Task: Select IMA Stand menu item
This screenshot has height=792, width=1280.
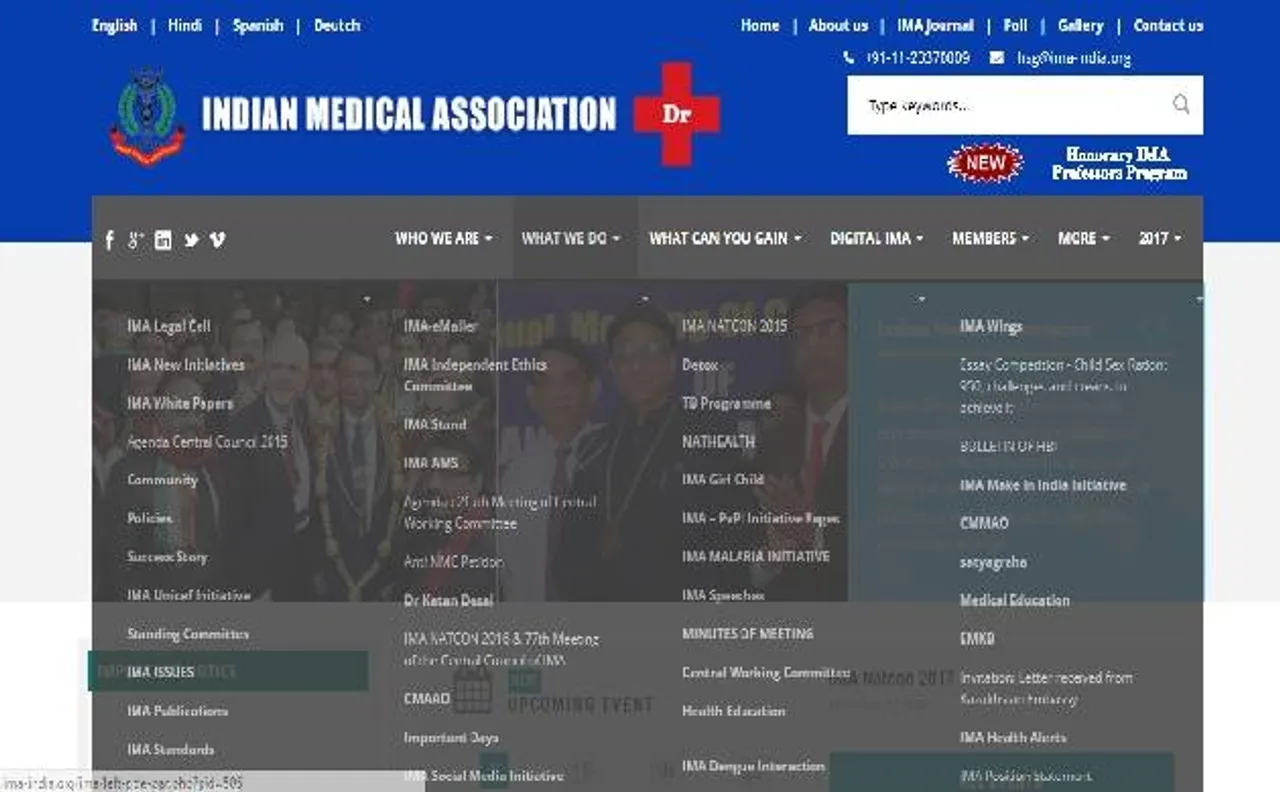Action: 435,424
